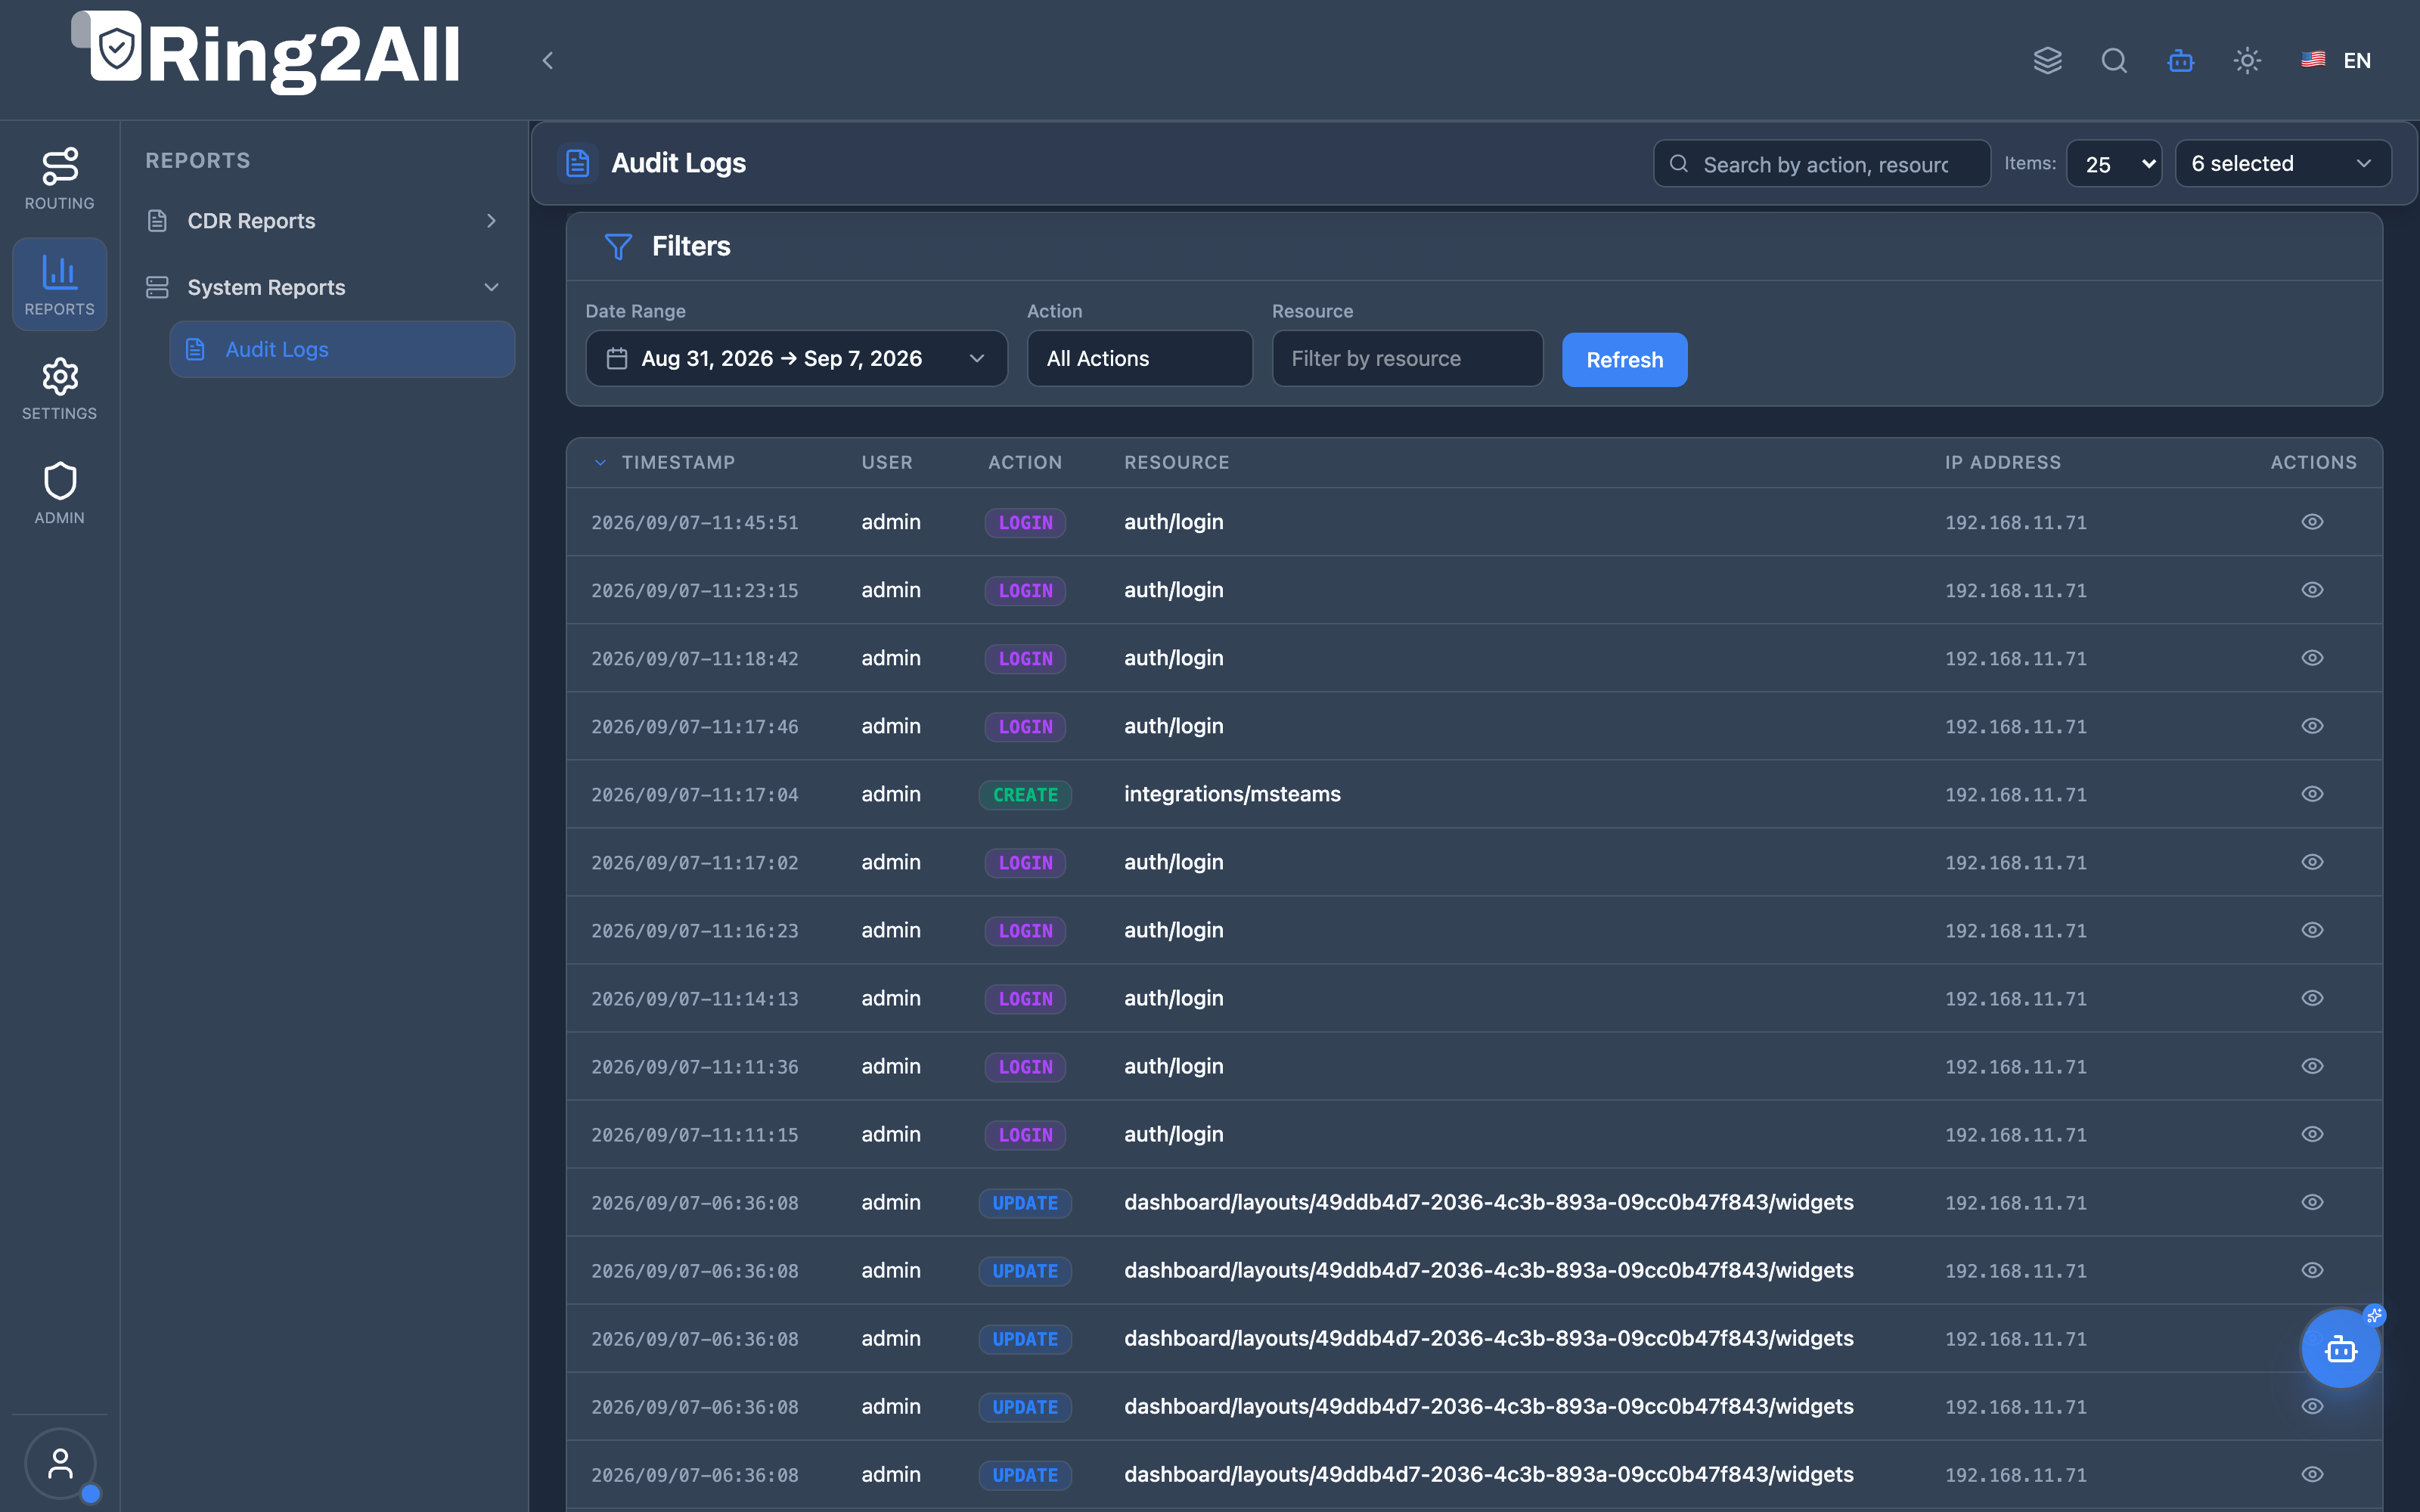The image size is (2420, 1512).
Task: Click the Search by action field
Action: coord(1821,164)
